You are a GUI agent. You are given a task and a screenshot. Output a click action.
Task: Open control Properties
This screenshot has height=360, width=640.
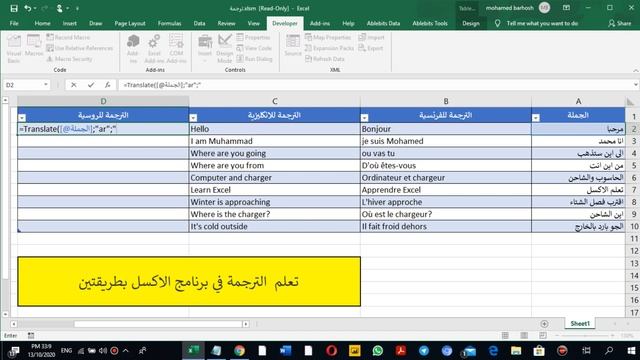253,37
